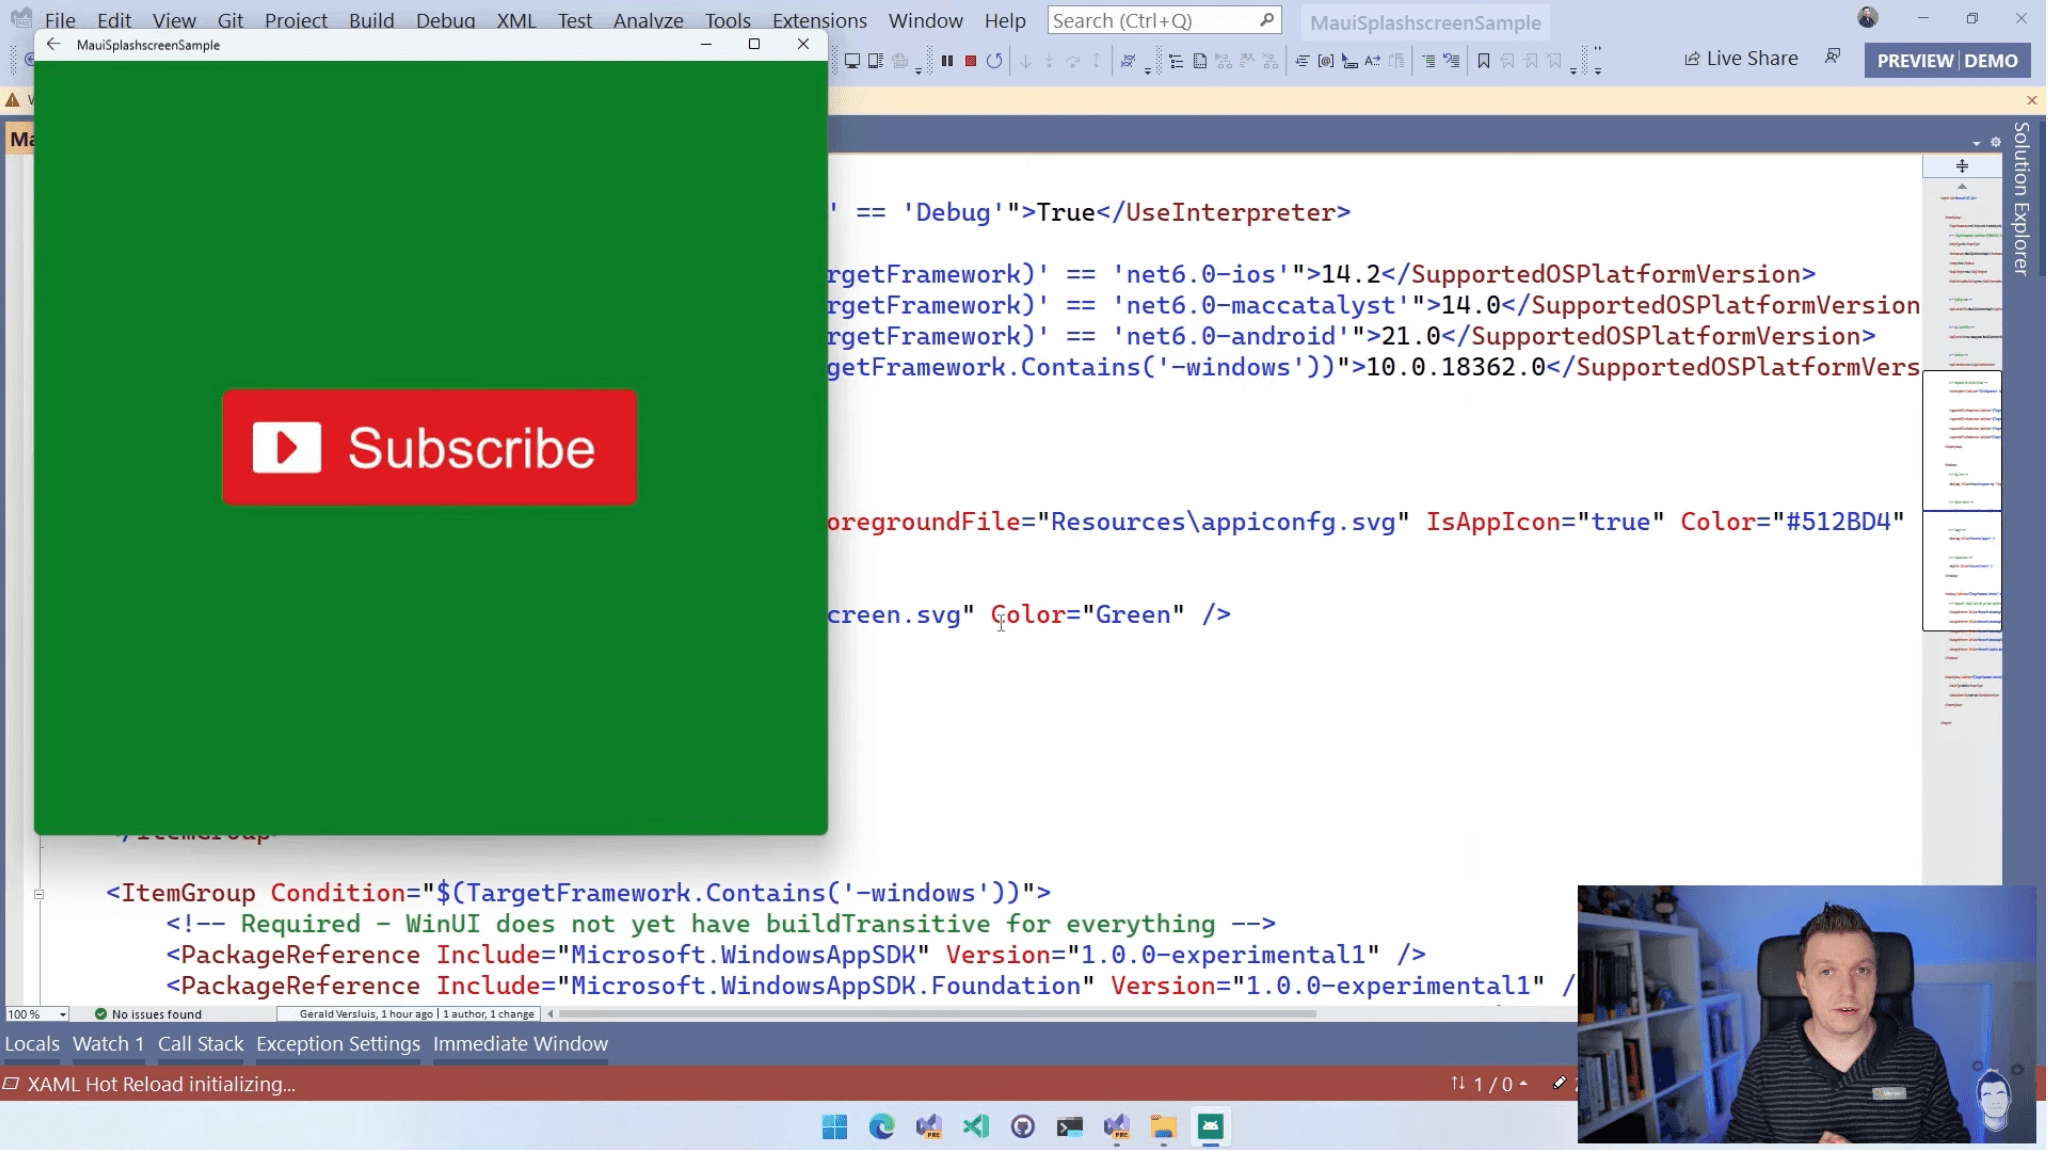Open the Git dropdown menu
The image size is (2048, 1150).
pos(229,20)
